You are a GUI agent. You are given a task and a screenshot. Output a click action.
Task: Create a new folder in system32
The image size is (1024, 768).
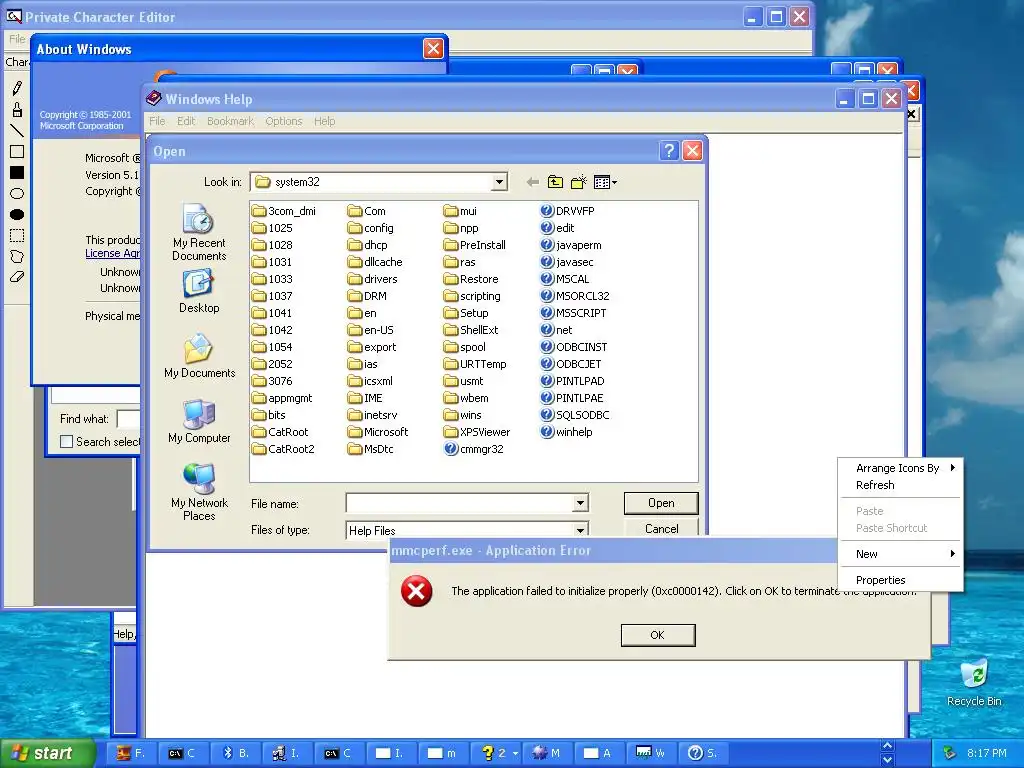point(579,182)
